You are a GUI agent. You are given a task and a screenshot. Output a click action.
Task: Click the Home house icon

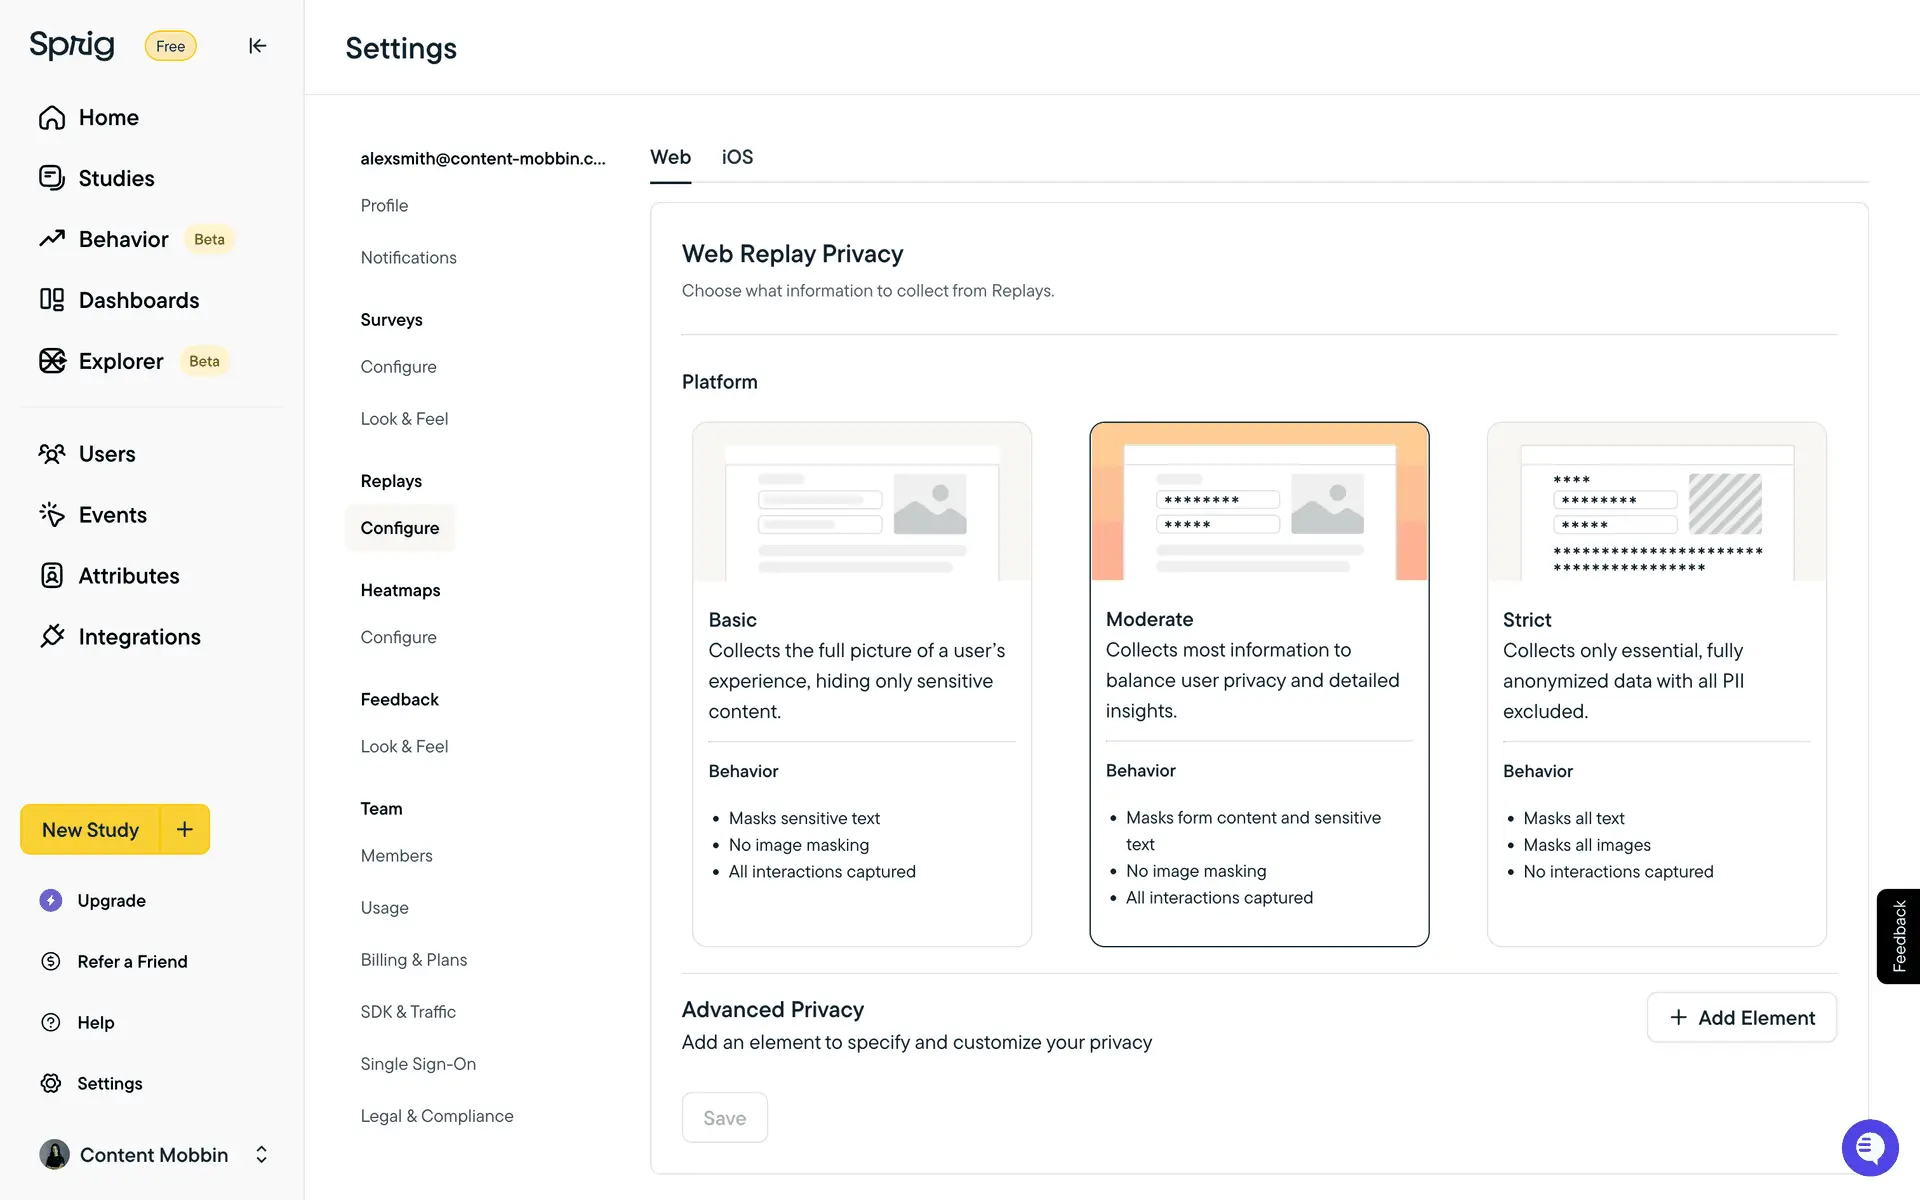[x=52, y=118]
